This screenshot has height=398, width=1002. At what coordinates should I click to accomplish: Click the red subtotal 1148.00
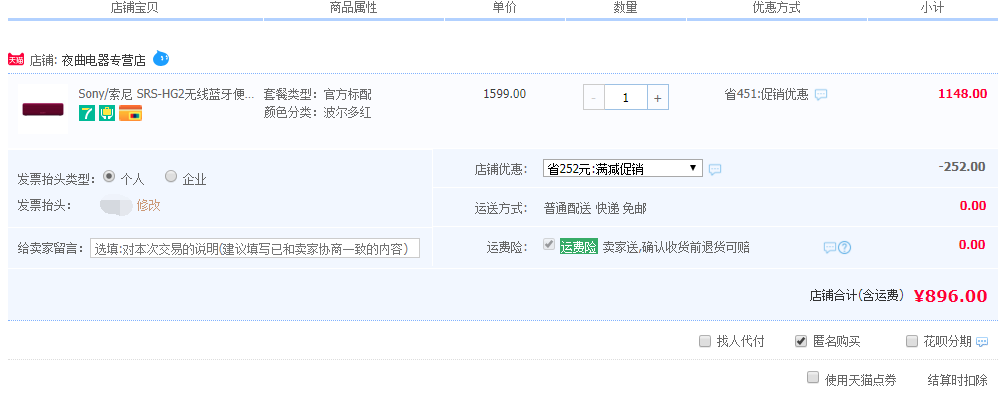pyautogui.click(x=962, y=94)
